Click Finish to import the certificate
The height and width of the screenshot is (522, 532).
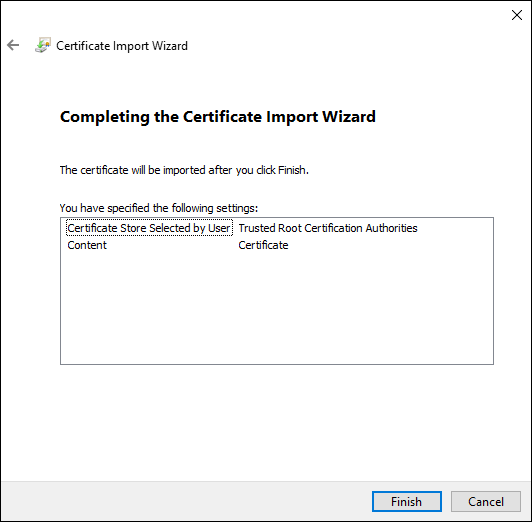click(x=406, y=501)
